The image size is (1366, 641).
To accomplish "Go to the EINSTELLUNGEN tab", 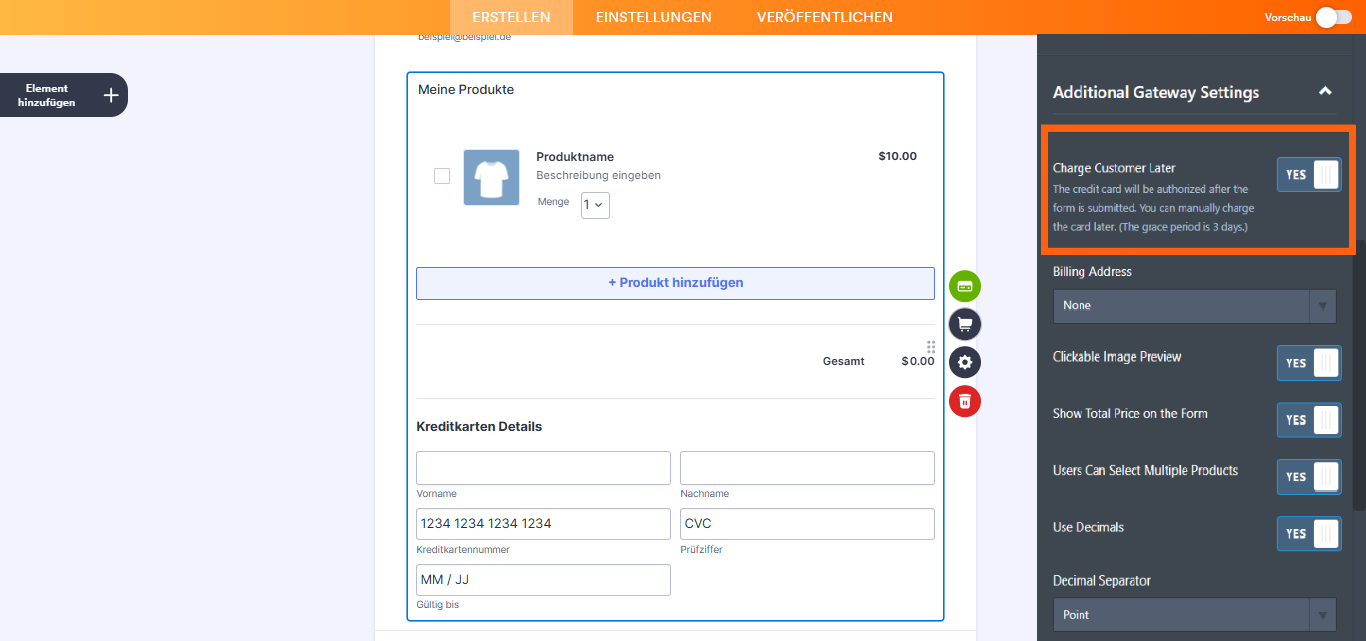I will pyautogui.click(x=654, y=17).
